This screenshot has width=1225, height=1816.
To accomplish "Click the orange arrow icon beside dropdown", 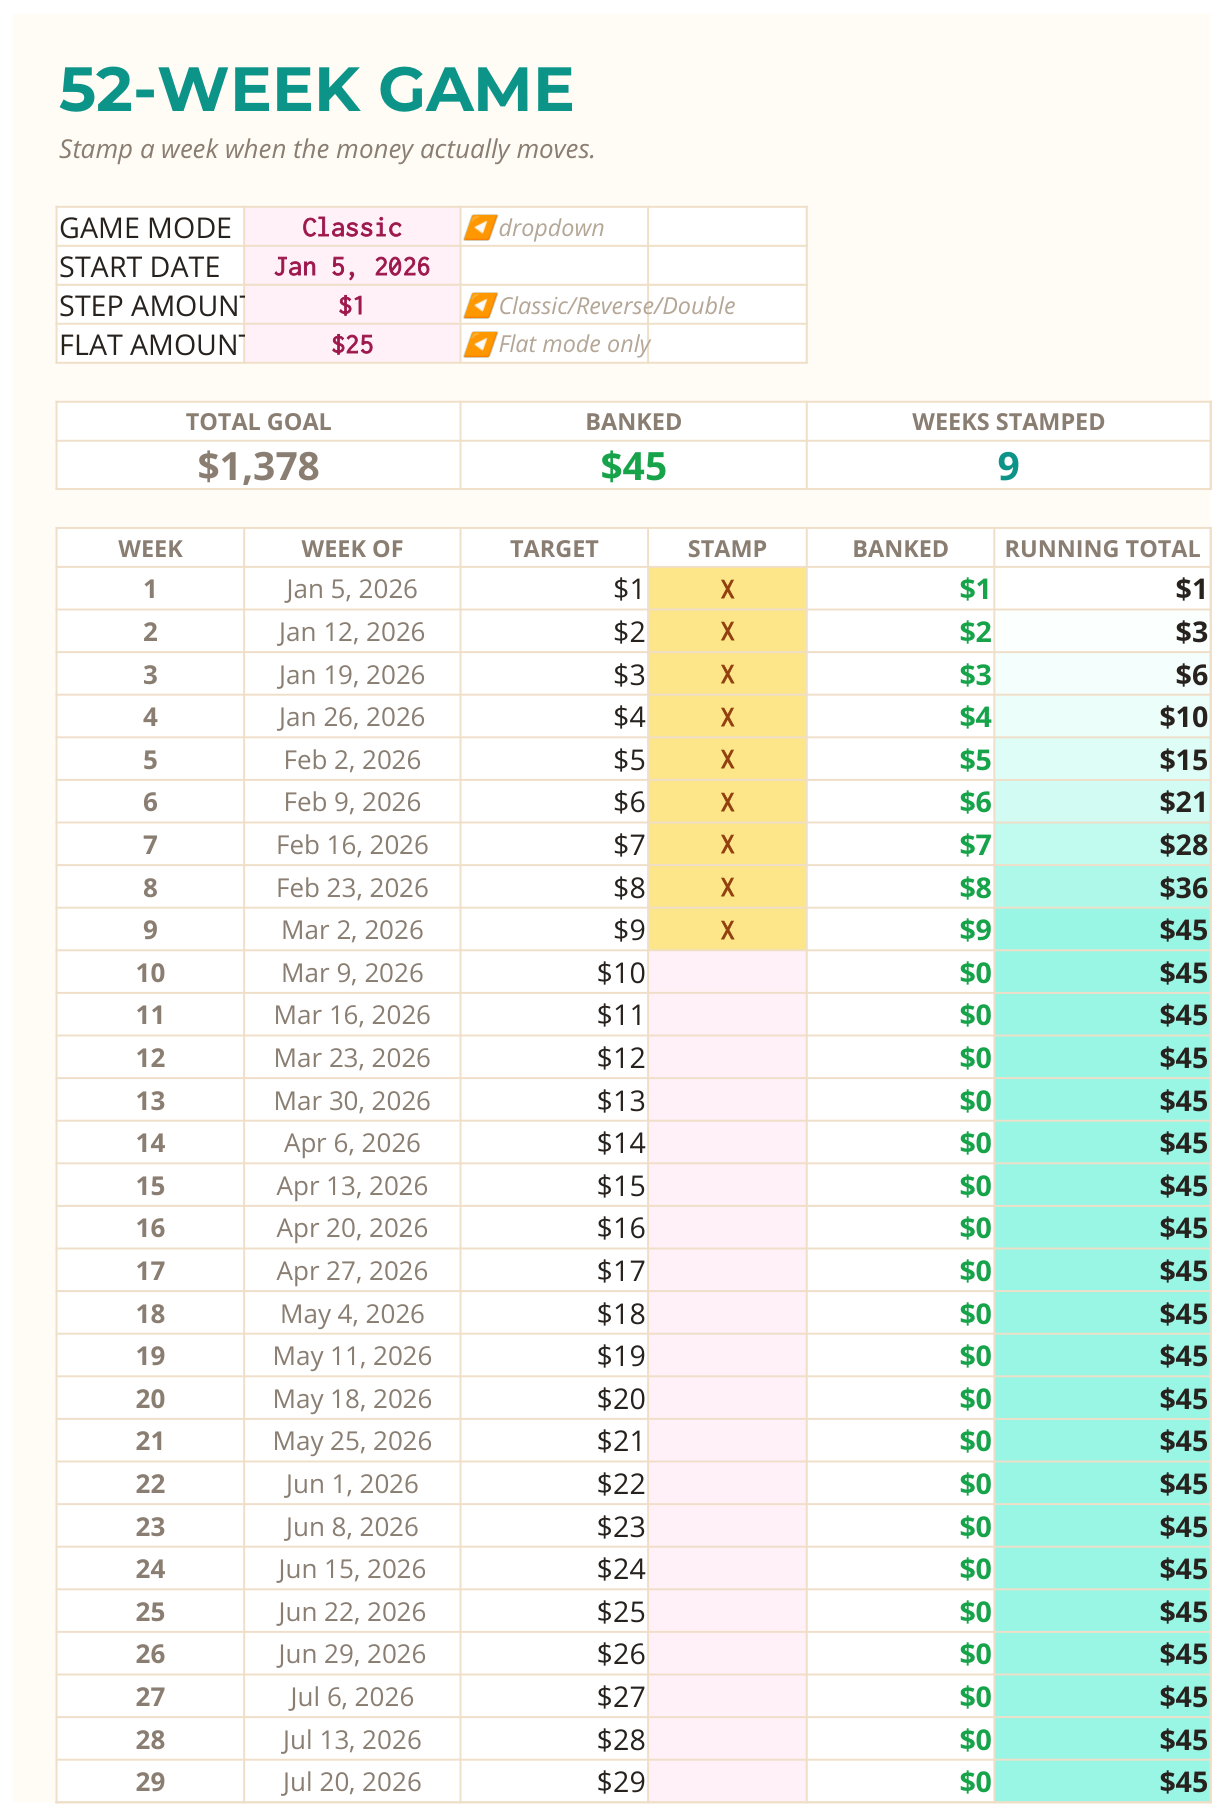I will click(480, 228).
